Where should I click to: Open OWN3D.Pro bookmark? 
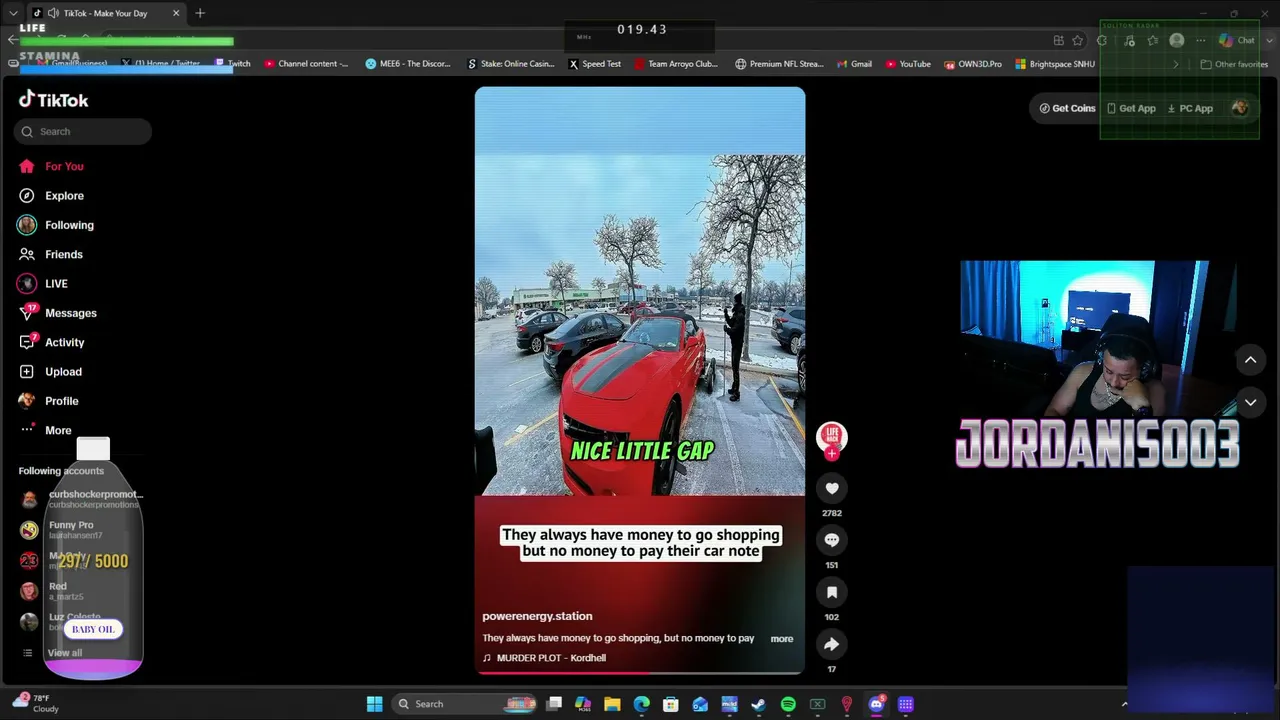pos(973,64)
